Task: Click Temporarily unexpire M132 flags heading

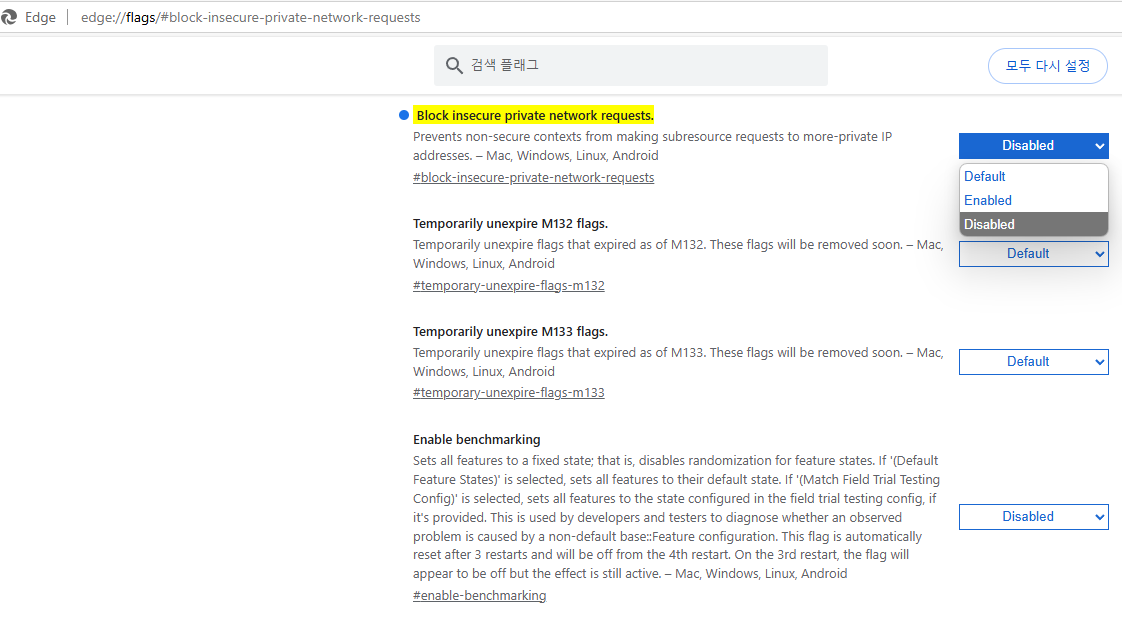Action: pos(510,223)
